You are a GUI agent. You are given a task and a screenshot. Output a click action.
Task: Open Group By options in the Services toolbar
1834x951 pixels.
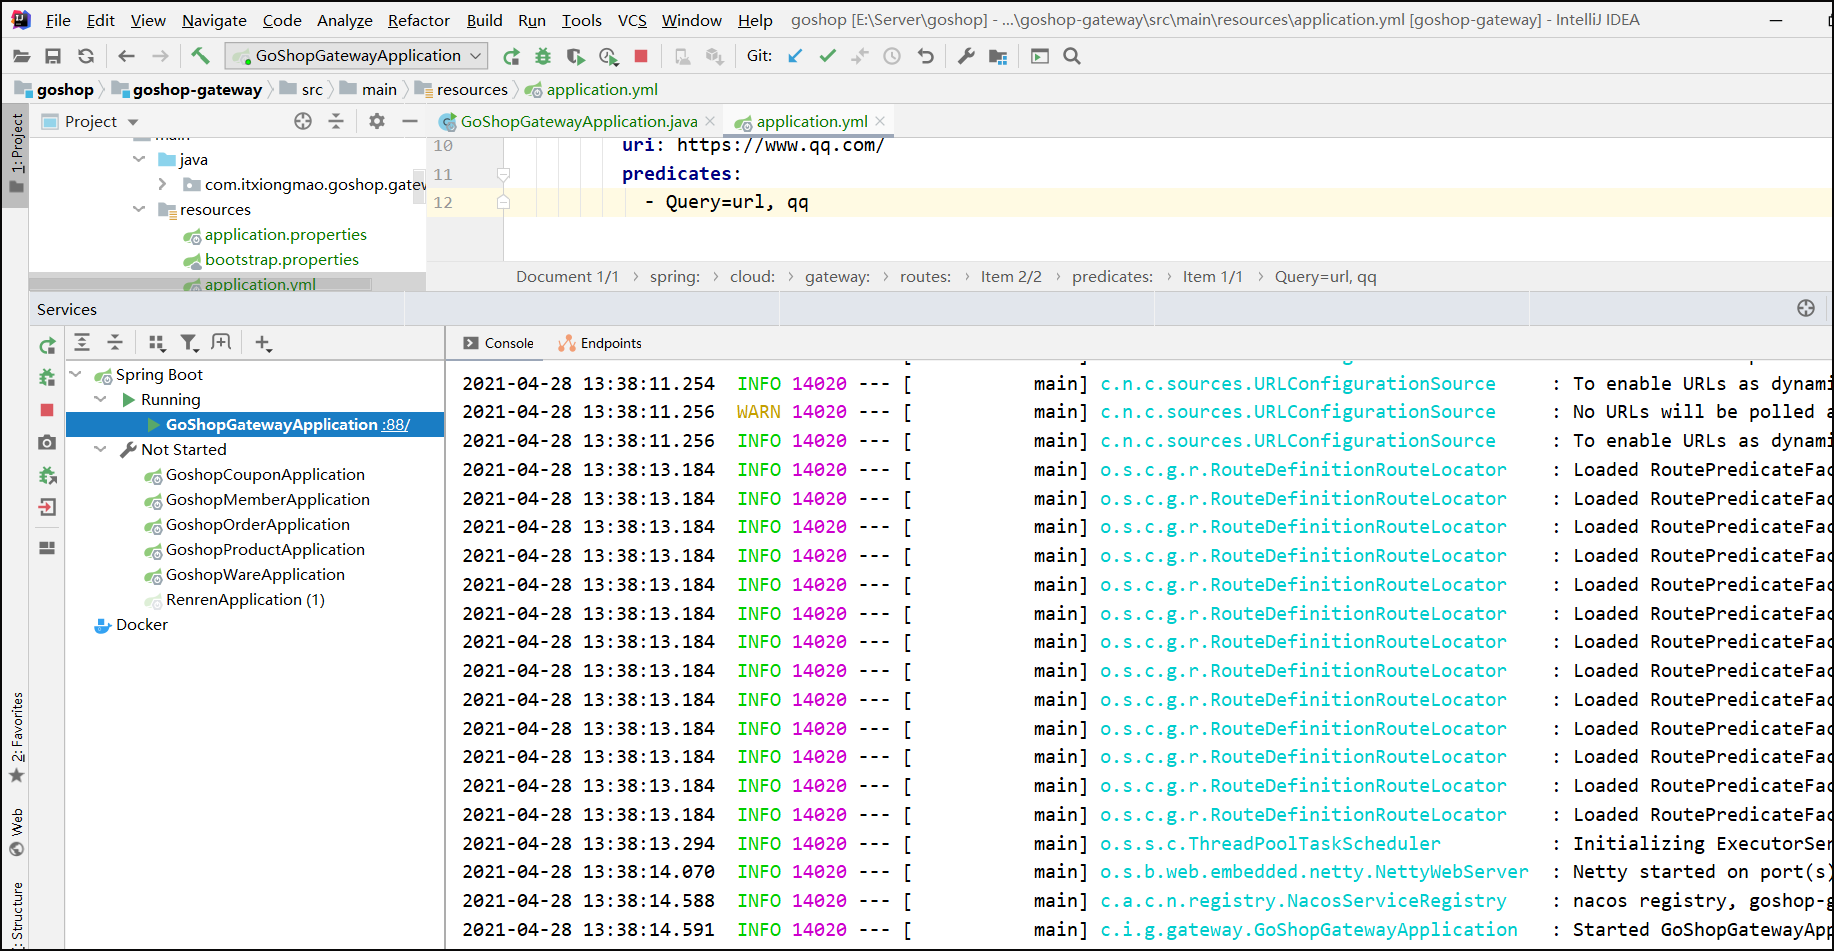coord(157,342)
